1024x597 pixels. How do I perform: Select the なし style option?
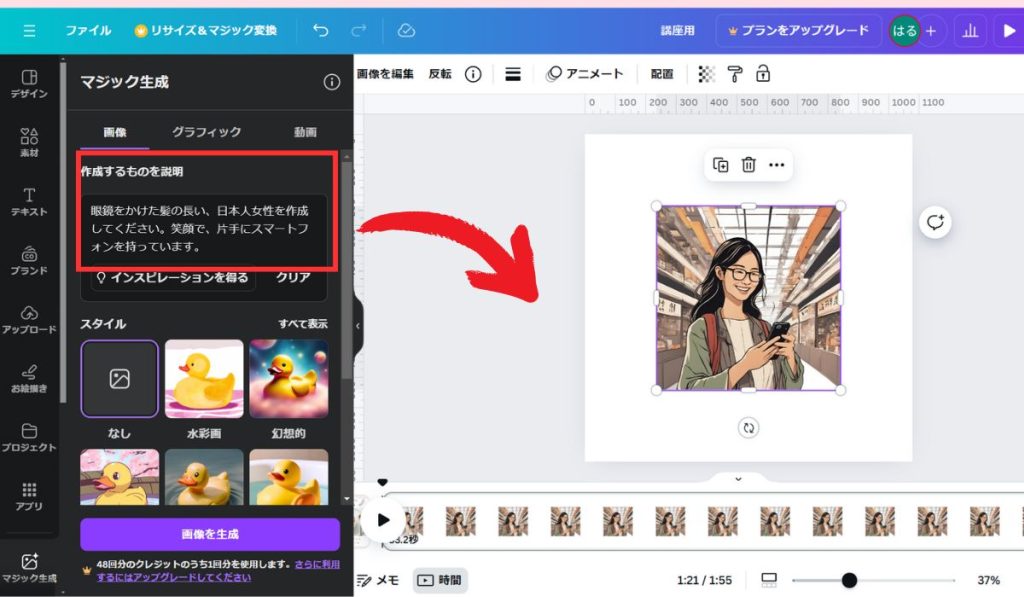pyautogui.click(x=119, y=379)
